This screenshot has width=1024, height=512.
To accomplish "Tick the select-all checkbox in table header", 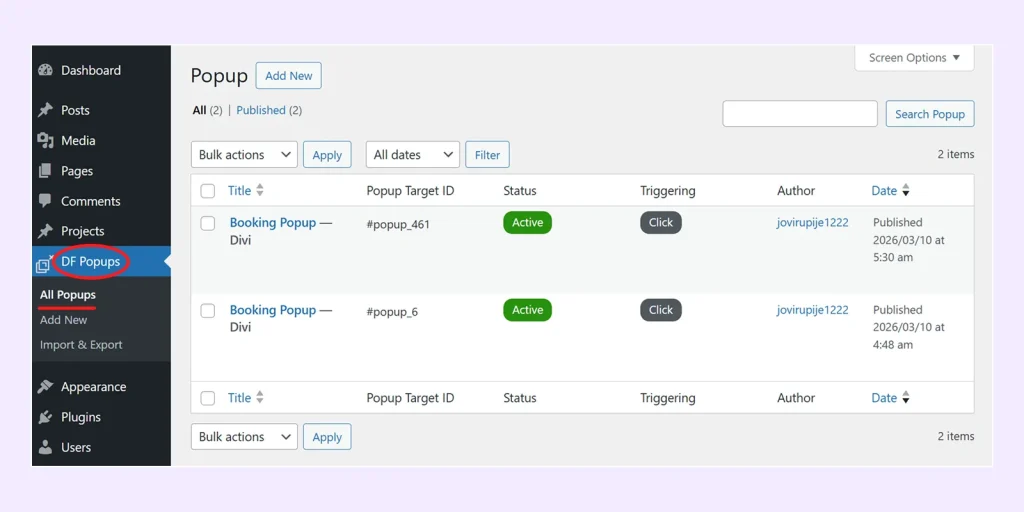I will coord(208,191).
